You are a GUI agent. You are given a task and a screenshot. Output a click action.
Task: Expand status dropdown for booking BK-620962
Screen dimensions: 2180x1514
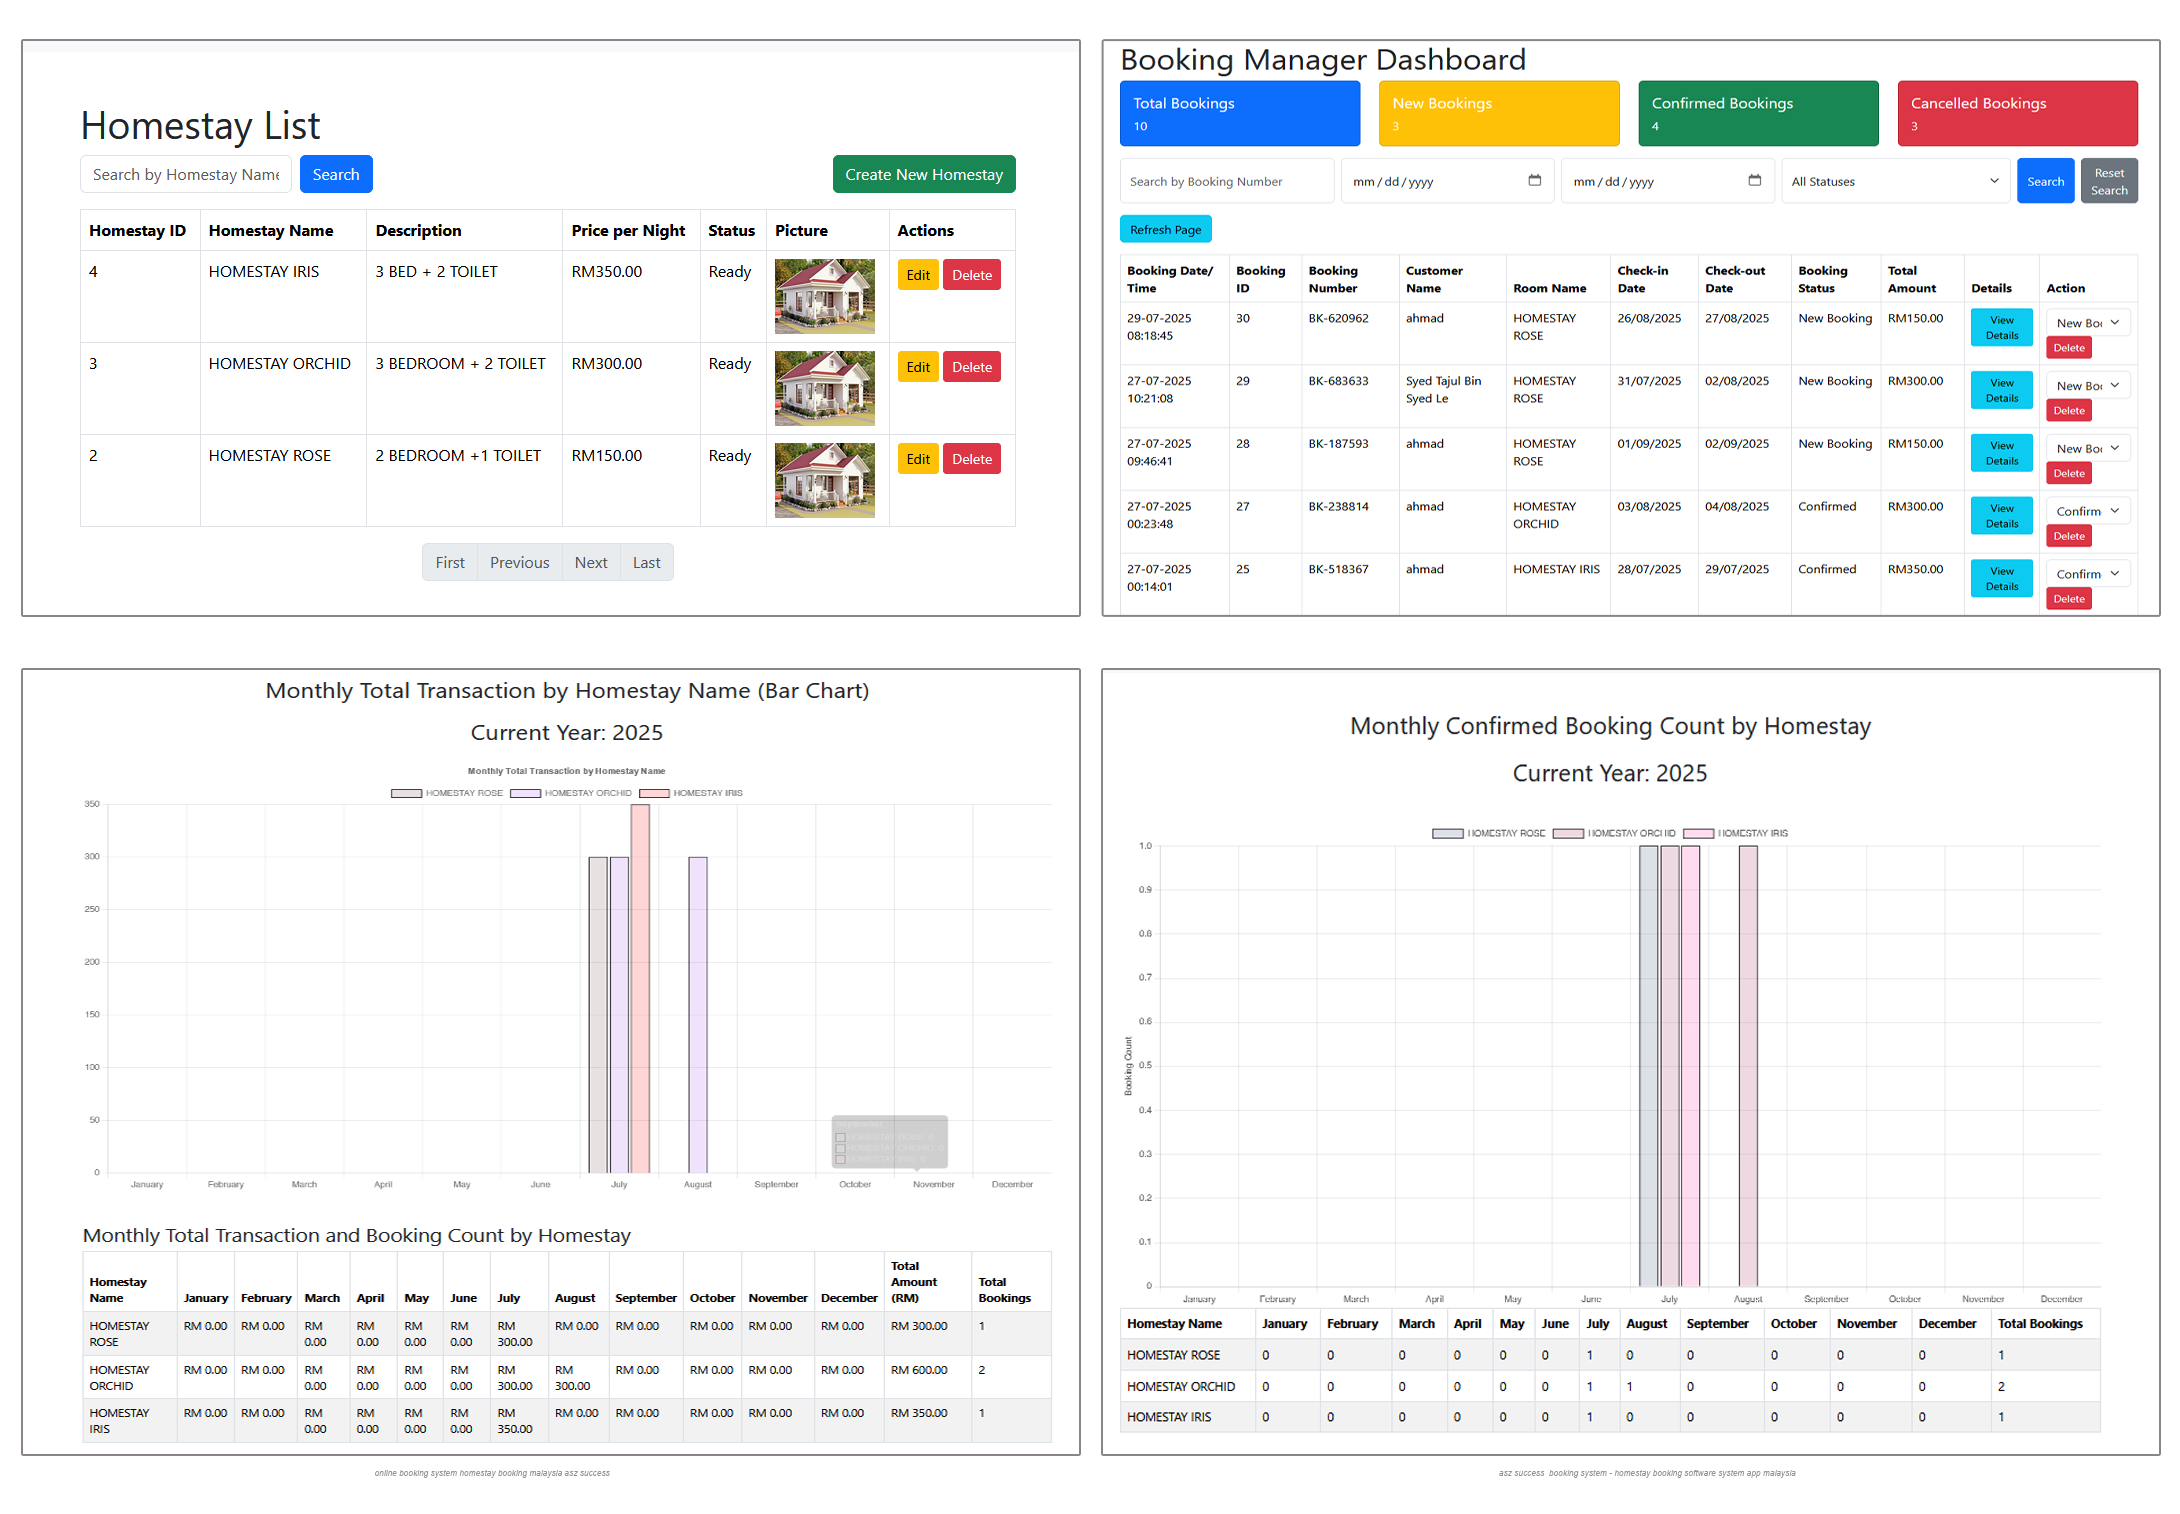(x=2087, y=323)
